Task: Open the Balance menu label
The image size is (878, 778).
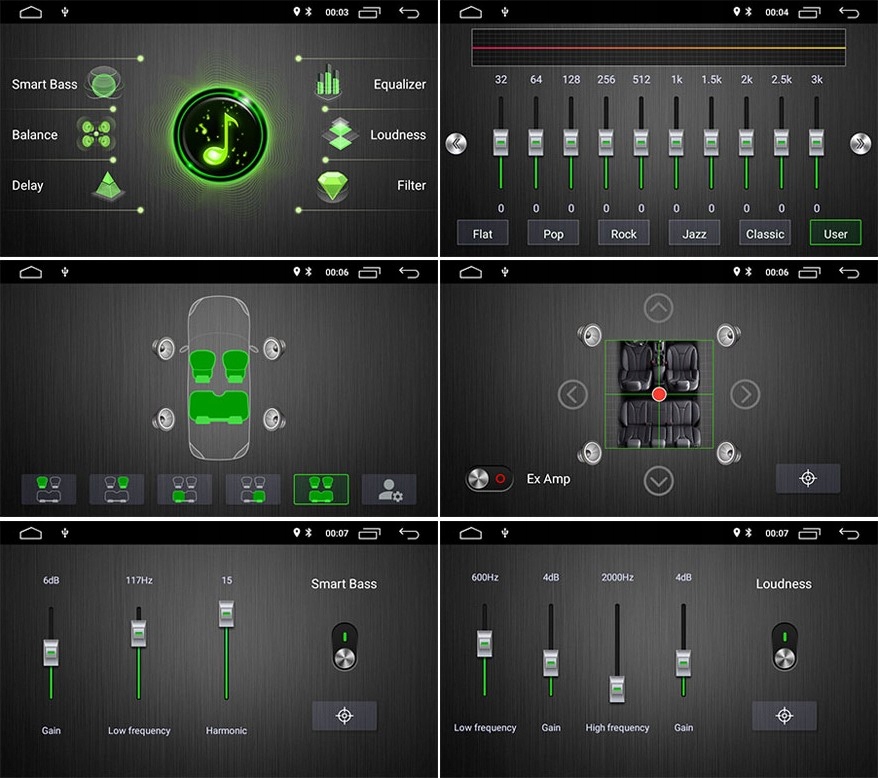Action: click(x=35, y=134)
